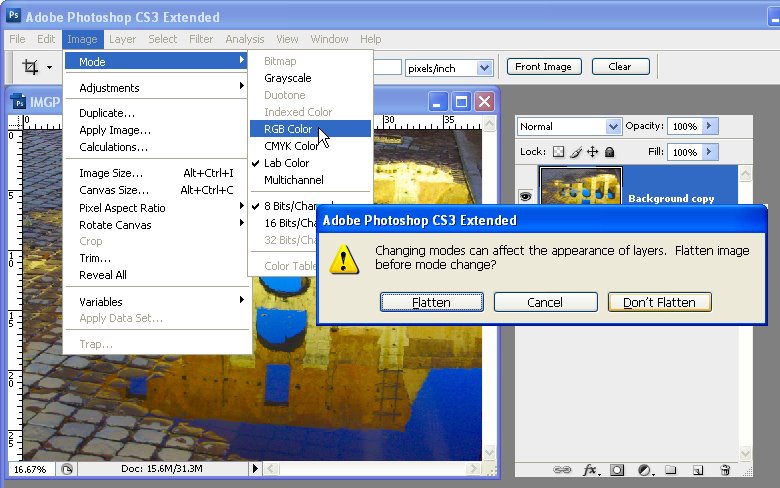
Task: Click the Front Image button
Action: click(544, 67)
